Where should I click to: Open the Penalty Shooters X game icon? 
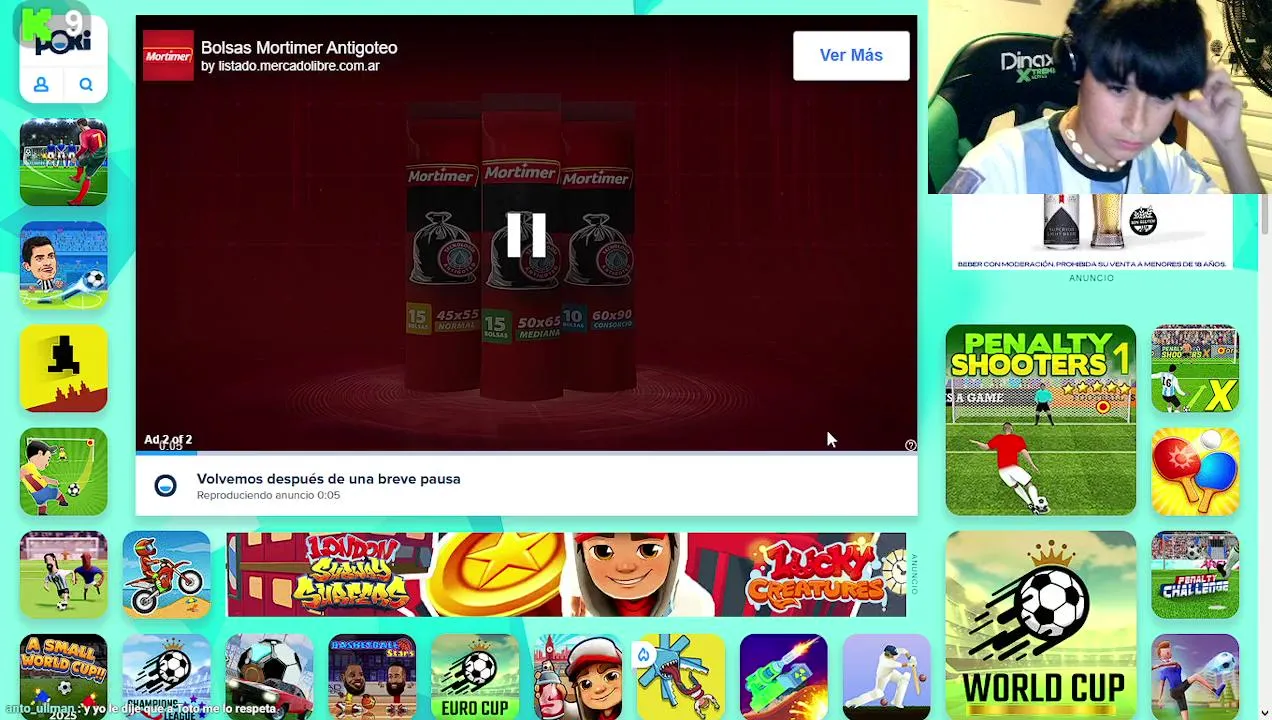[x=1195, y=368]
